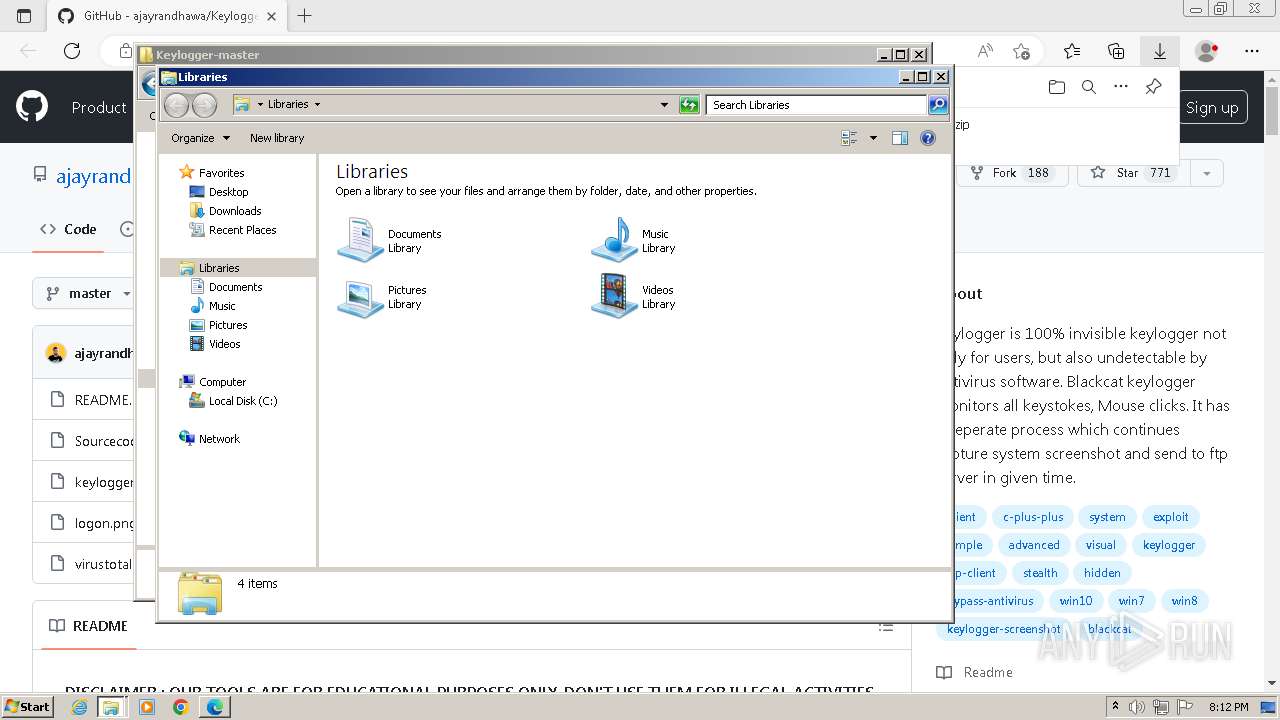
Task: Refresh the Libraries address bar
Action: coord(689,104)
